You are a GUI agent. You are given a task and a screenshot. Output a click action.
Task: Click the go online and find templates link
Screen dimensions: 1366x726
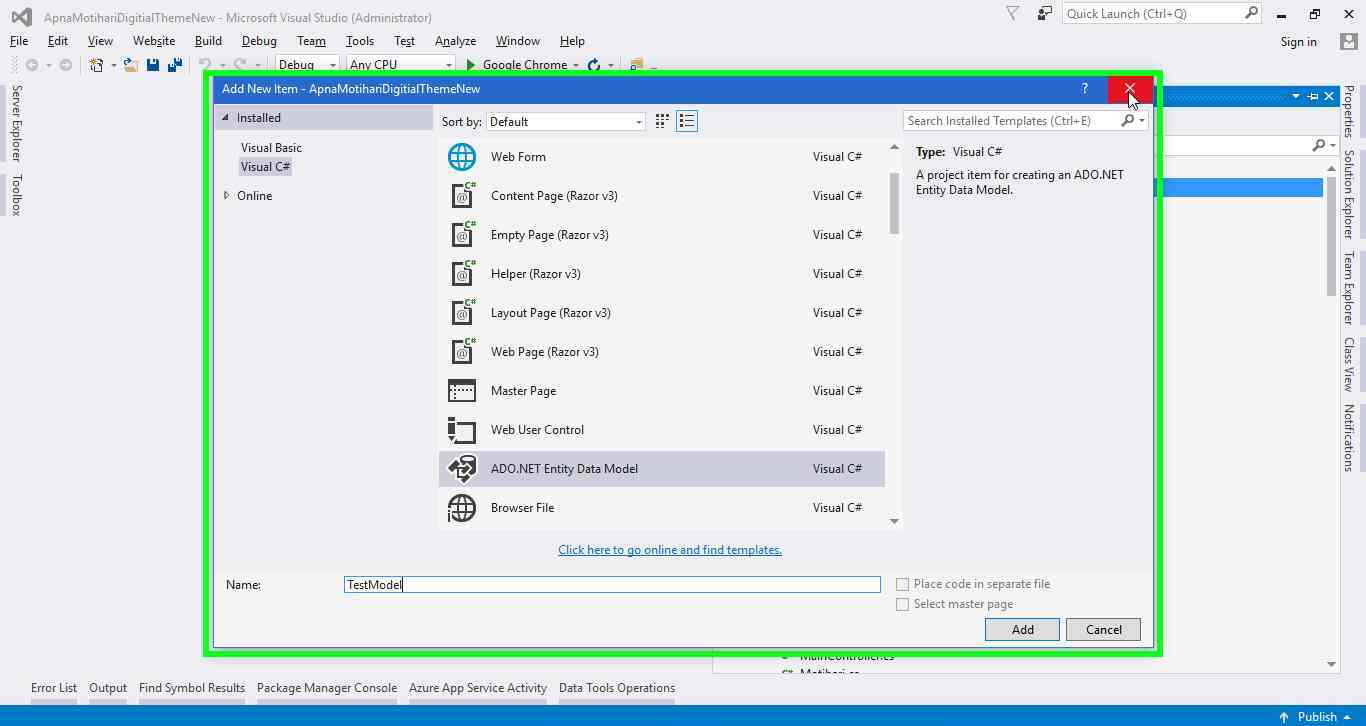point(670,550)
